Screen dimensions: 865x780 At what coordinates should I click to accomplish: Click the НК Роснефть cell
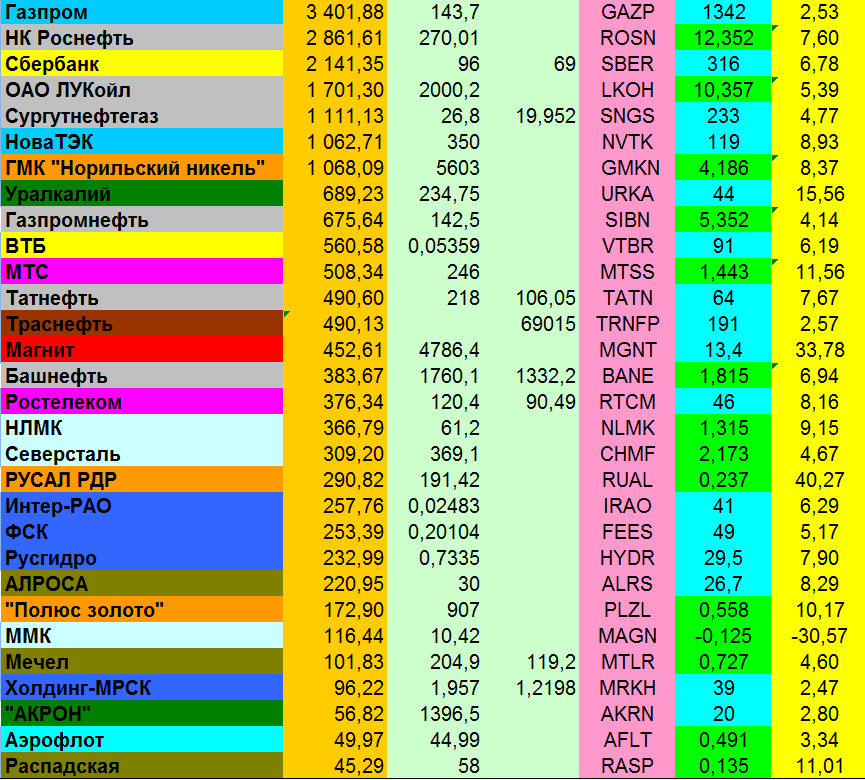[x=142, y=38]
